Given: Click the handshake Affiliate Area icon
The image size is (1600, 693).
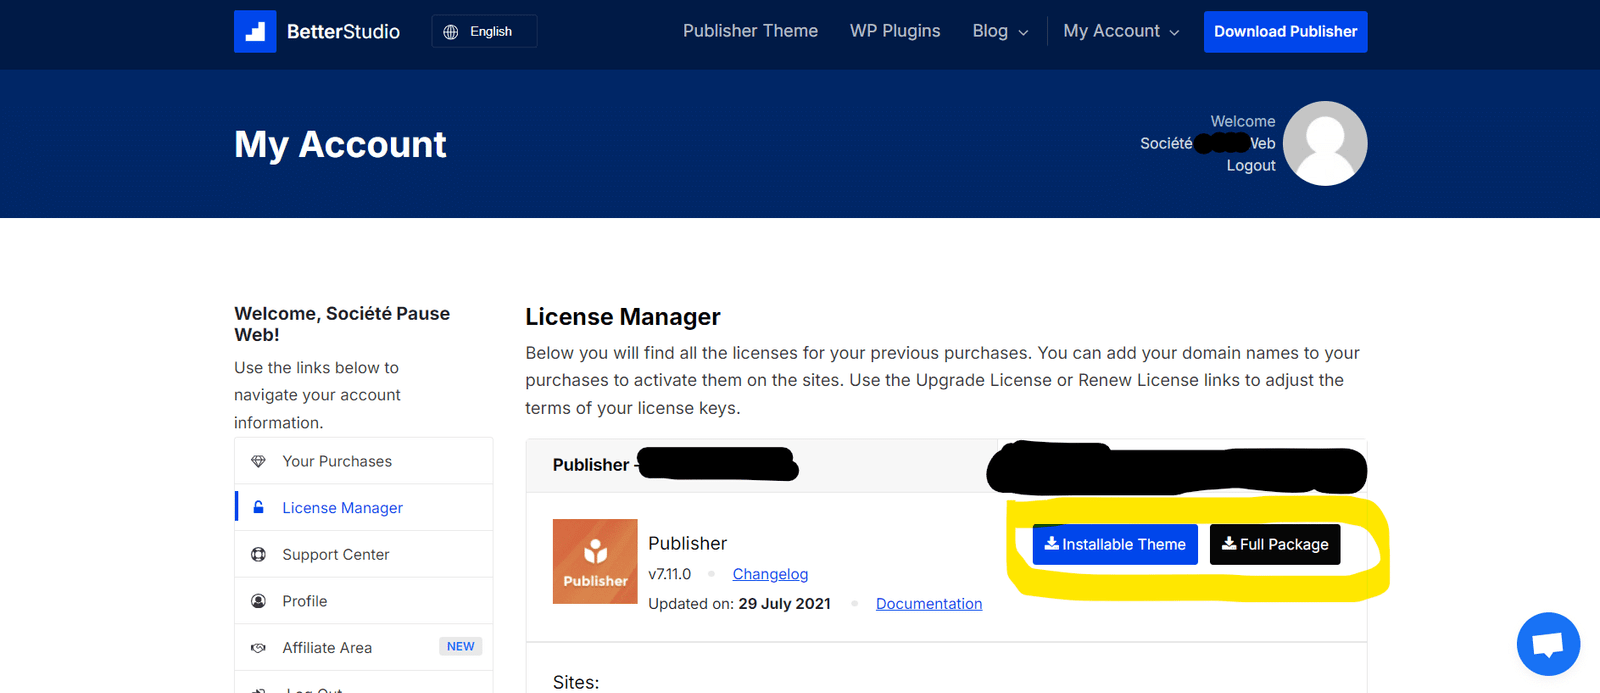Looking at the screenshot, I should (259, 648).
